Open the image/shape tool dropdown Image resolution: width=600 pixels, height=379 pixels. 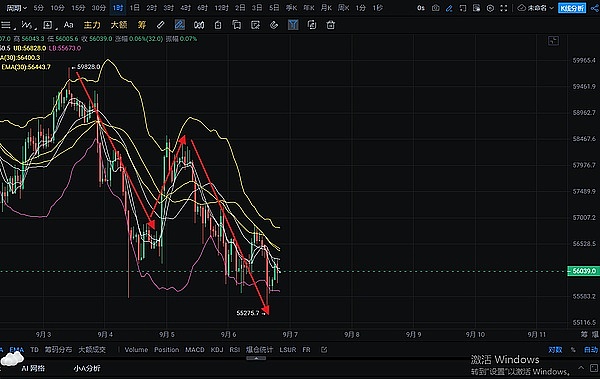pos(48,25)
